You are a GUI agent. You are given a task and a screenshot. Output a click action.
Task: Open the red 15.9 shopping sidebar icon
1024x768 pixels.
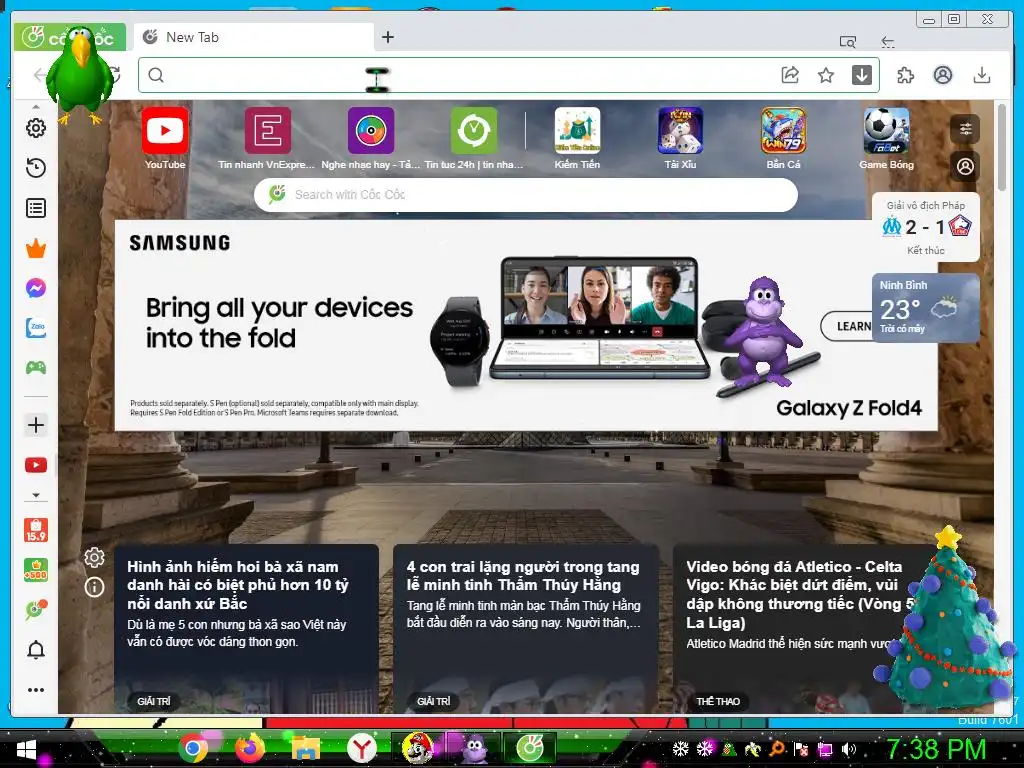[36, 530]
